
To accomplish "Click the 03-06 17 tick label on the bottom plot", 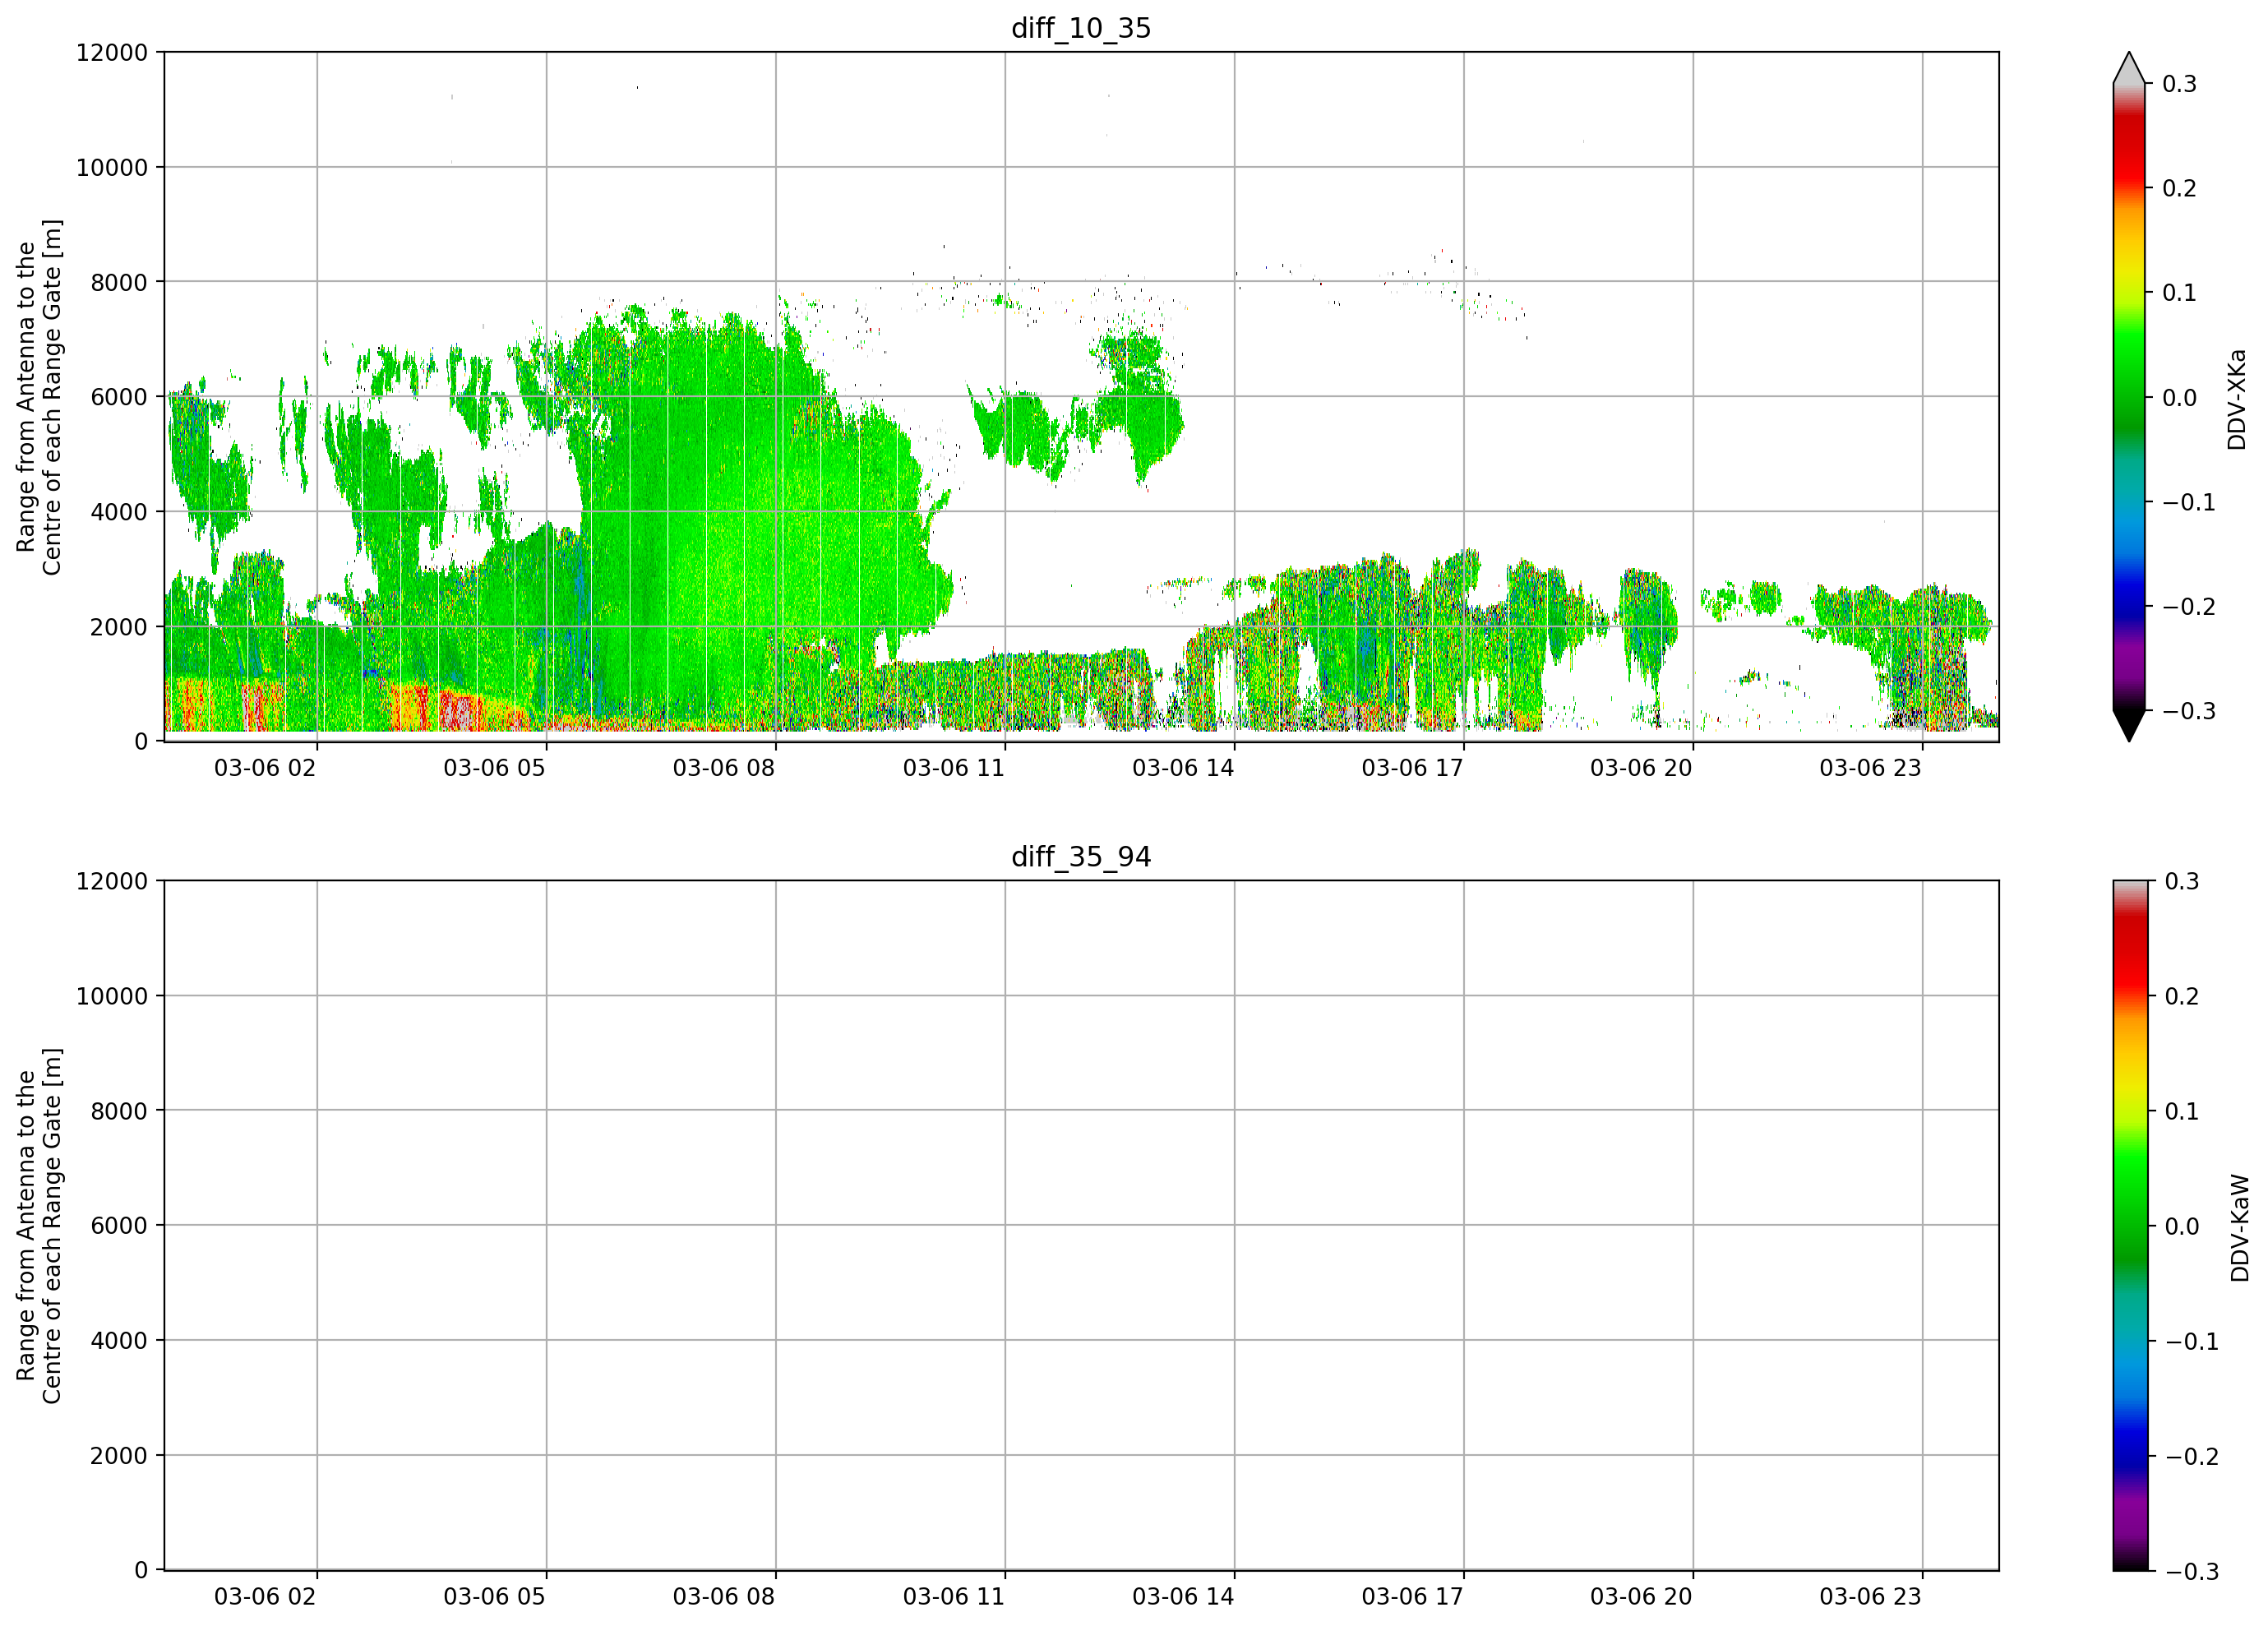I will pos(1412,1596).
